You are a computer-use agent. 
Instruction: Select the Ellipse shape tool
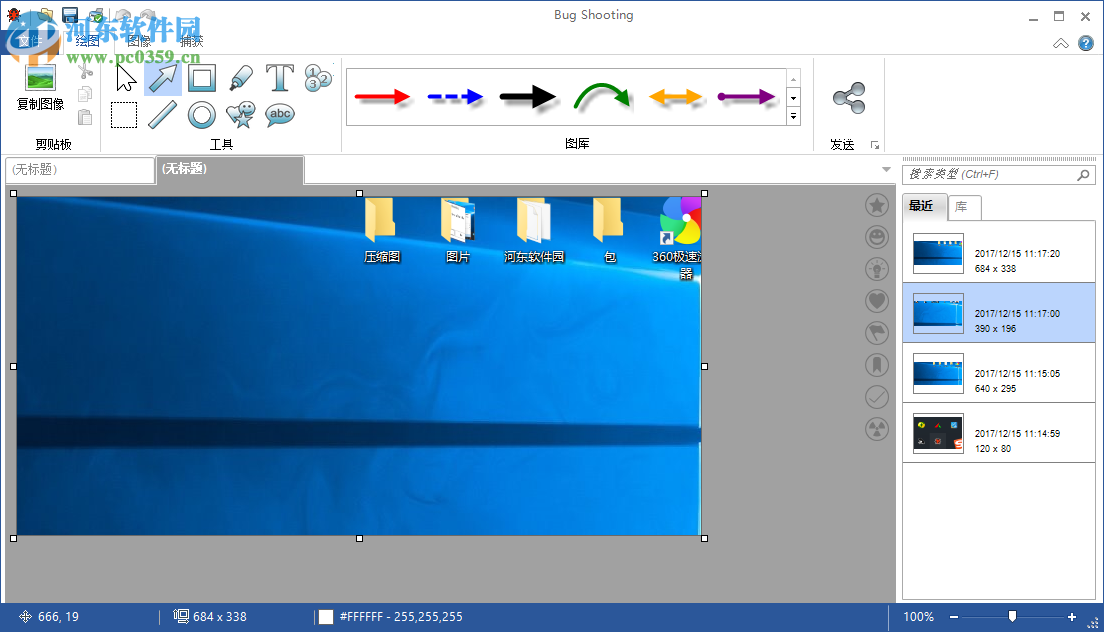202,115
